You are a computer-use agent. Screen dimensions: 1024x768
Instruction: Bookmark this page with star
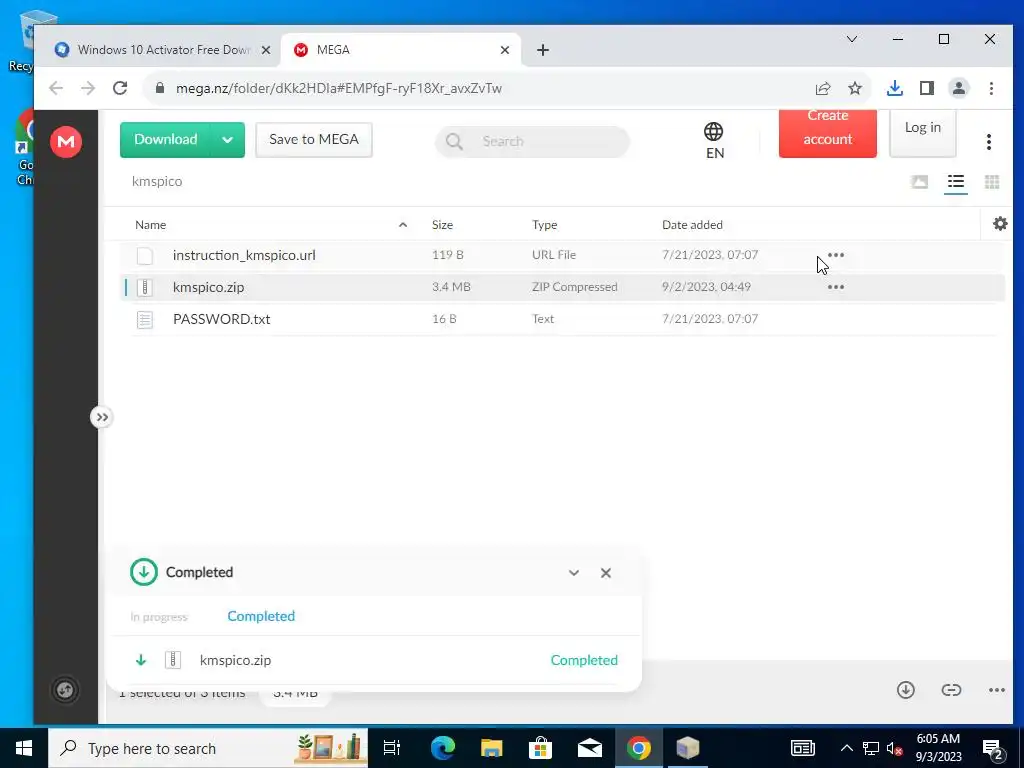pyautogui.click(x=855, y=88)
